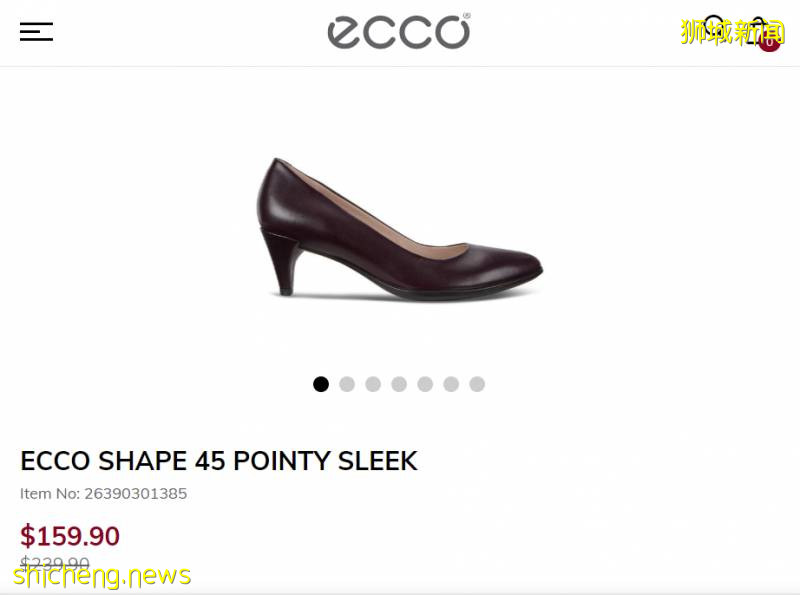800x595 pixels.
Task: Select the fifth carousel pagination dot
Action: tap(425, 384)
